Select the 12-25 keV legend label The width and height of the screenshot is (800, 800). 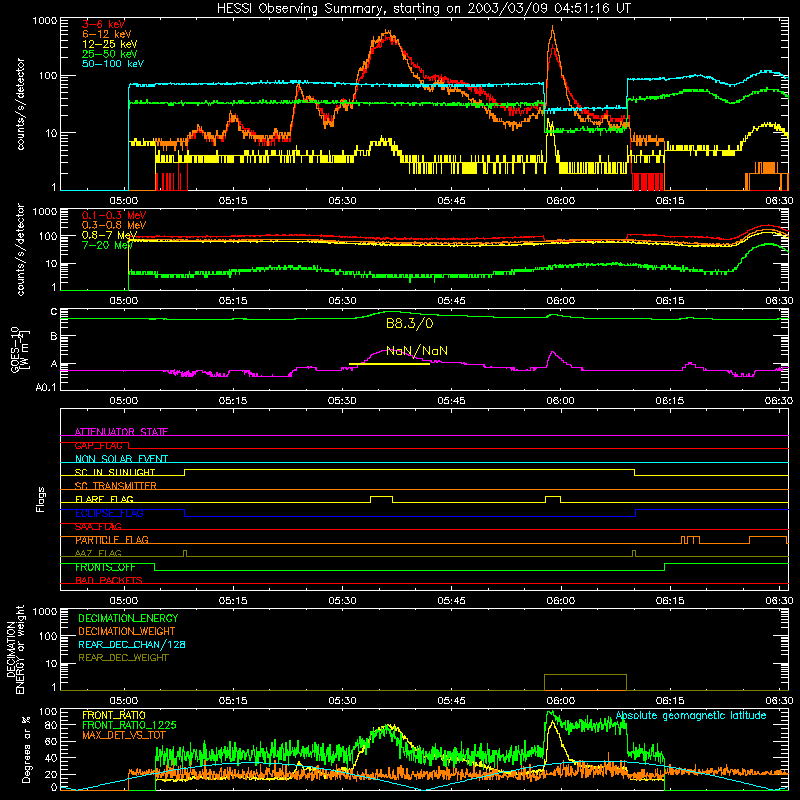click(x=110, y=44)
